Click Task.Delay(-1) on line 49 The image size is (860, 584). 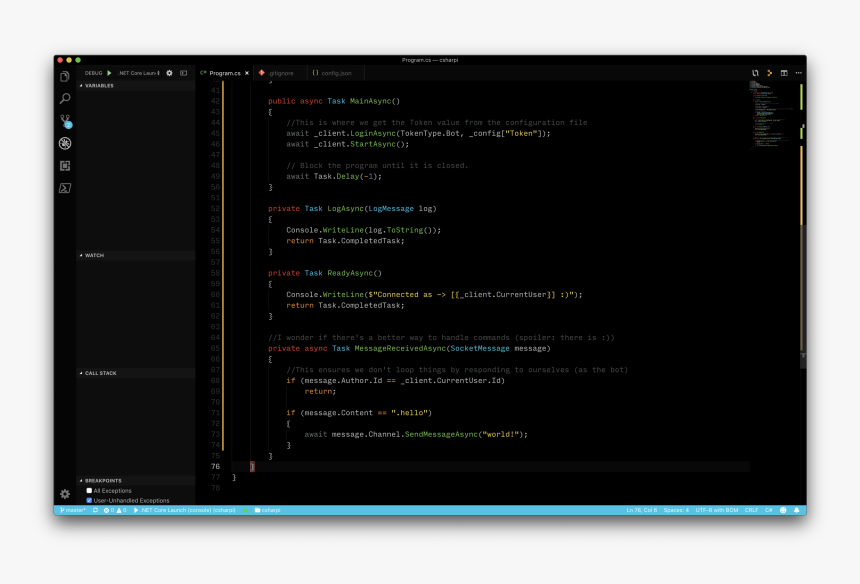pos(346,177)
